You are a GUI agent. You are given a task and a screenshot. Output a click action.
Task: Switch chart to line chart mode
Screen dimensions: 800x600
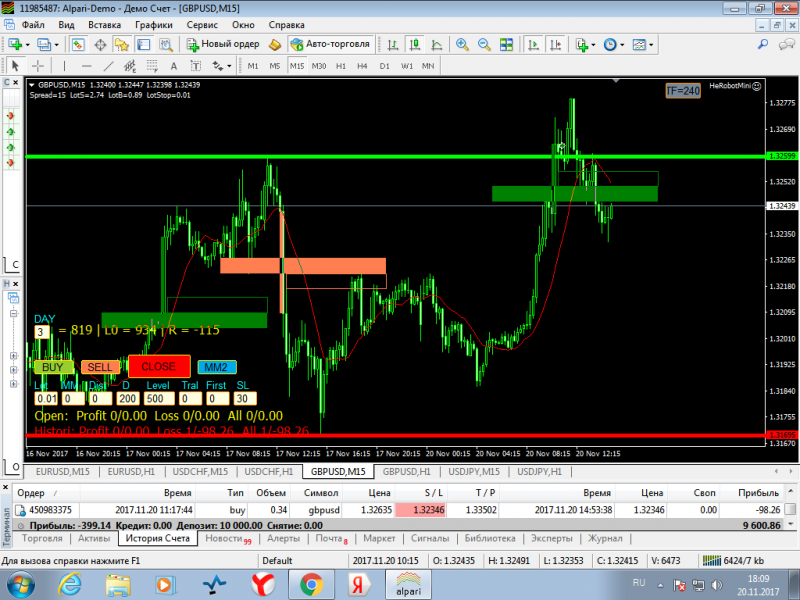click(x=437, y=45)
